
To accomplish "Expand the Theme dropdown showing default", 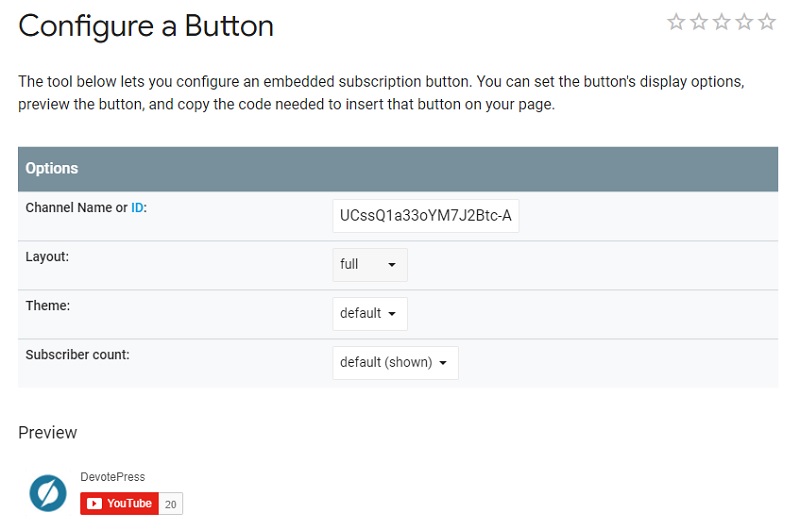I will click(370, 314).
